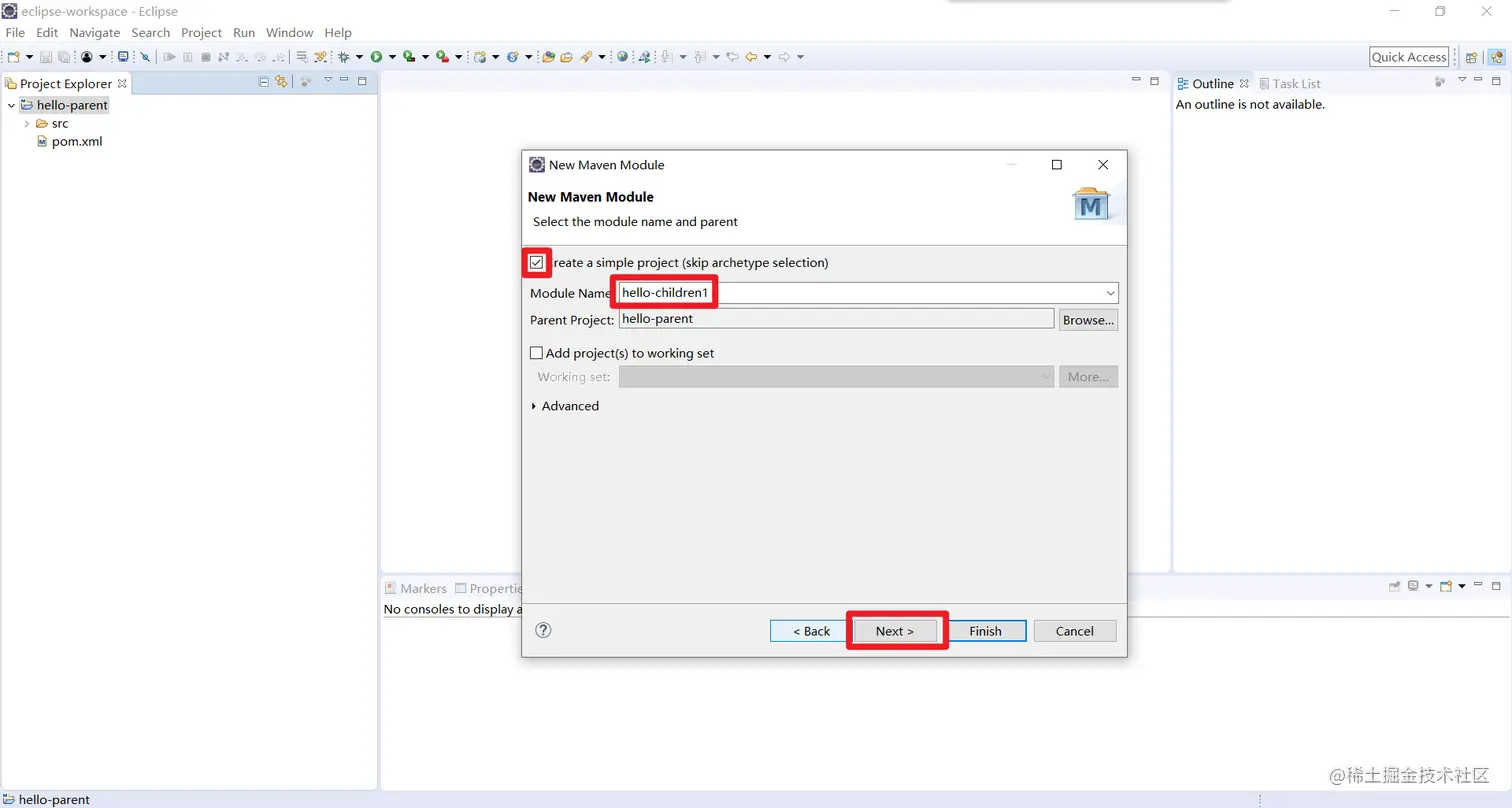The image size is (1512, 808).
Task: Switch to the Task List tab
Action: [x=1290, y=84]
